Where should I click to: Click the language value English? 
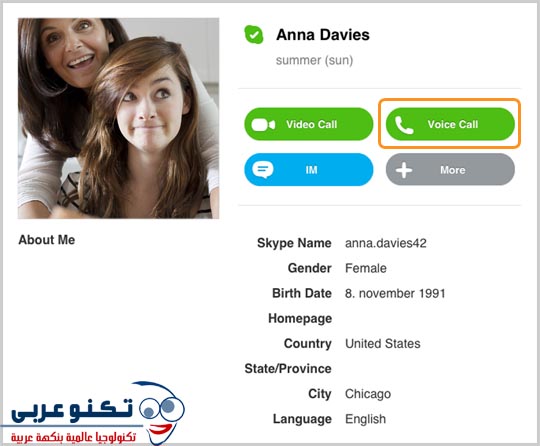pos(365,419)
